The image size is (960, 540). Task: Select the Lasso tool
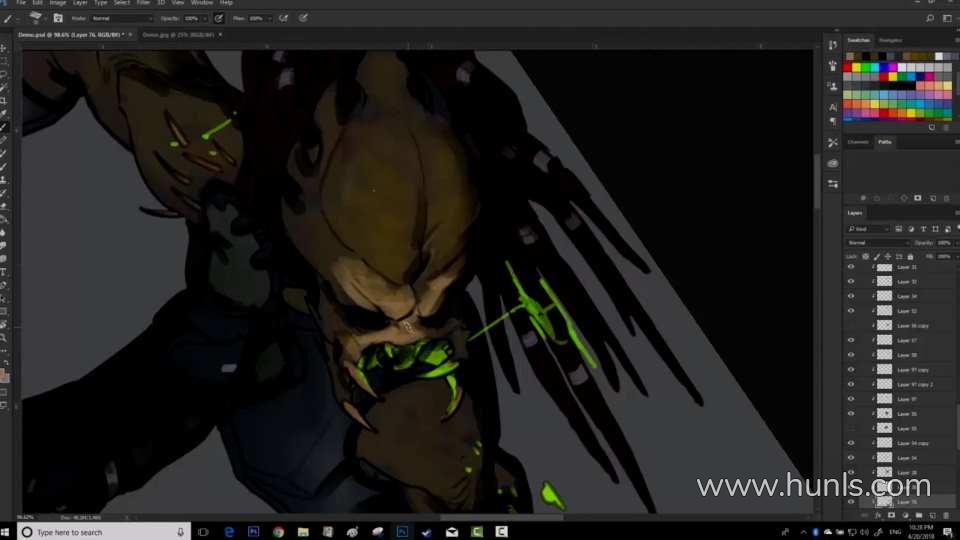(4, 74)
